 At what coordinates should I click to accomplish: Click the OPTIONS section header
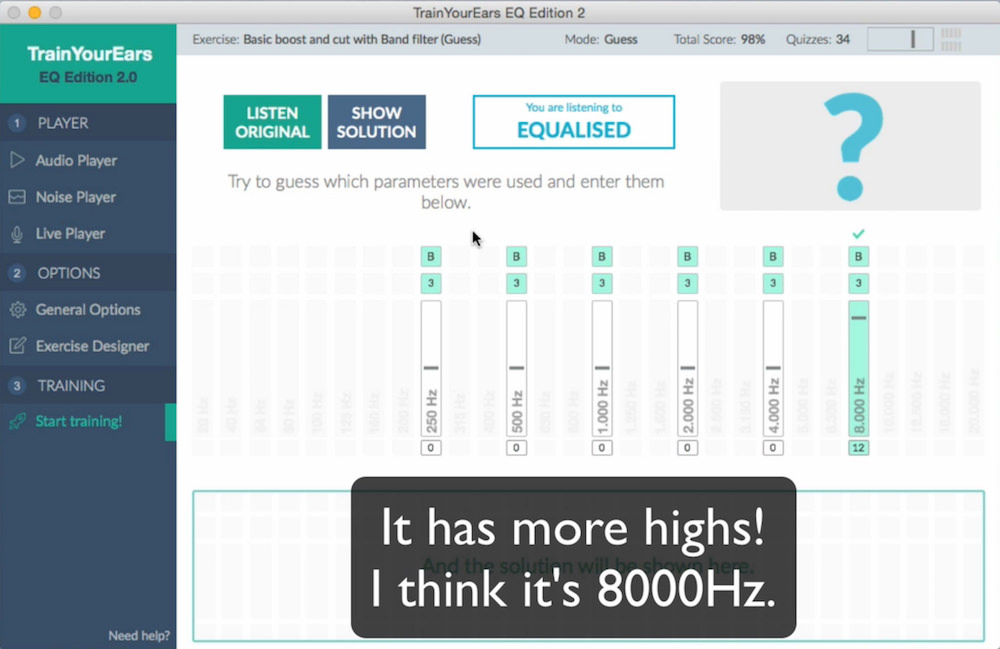(x=88, y=273)
